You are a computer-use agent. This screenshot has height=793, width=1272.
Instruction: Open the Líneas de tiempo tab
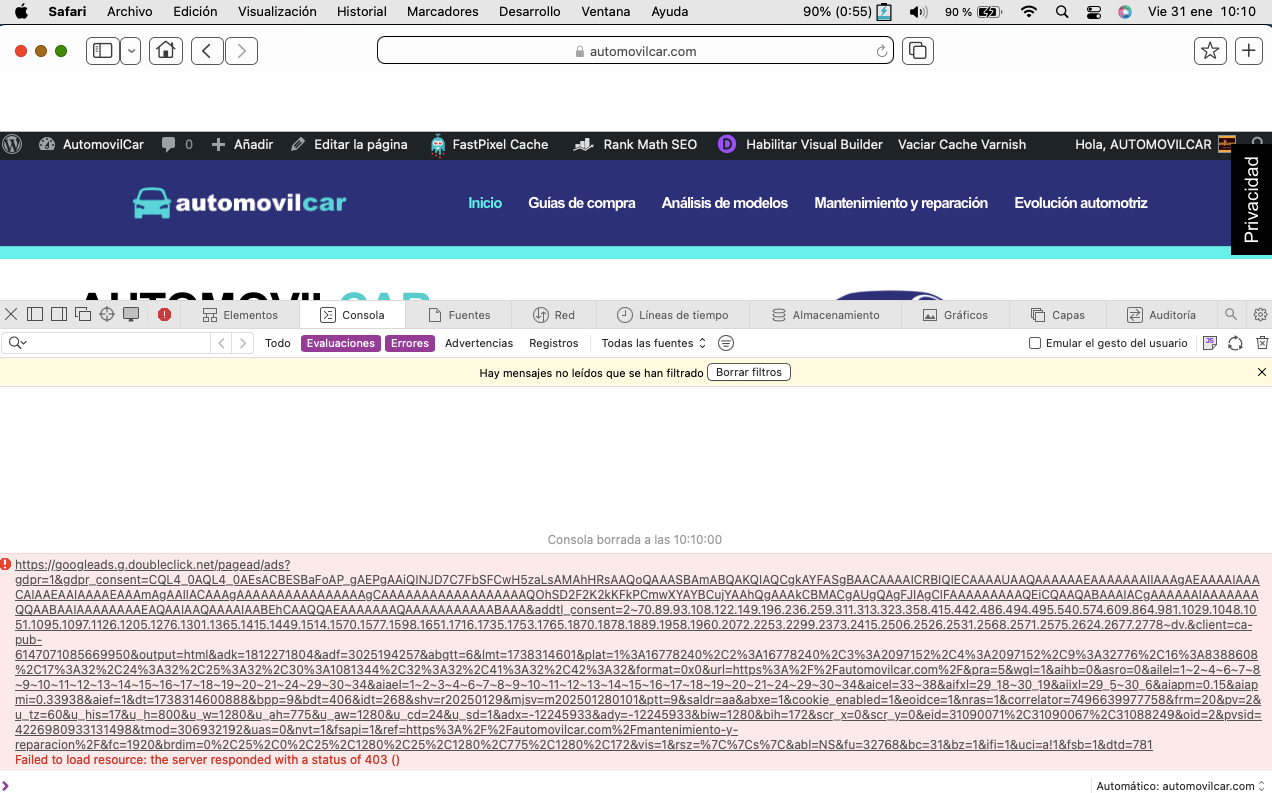click(x=672, y=314)
